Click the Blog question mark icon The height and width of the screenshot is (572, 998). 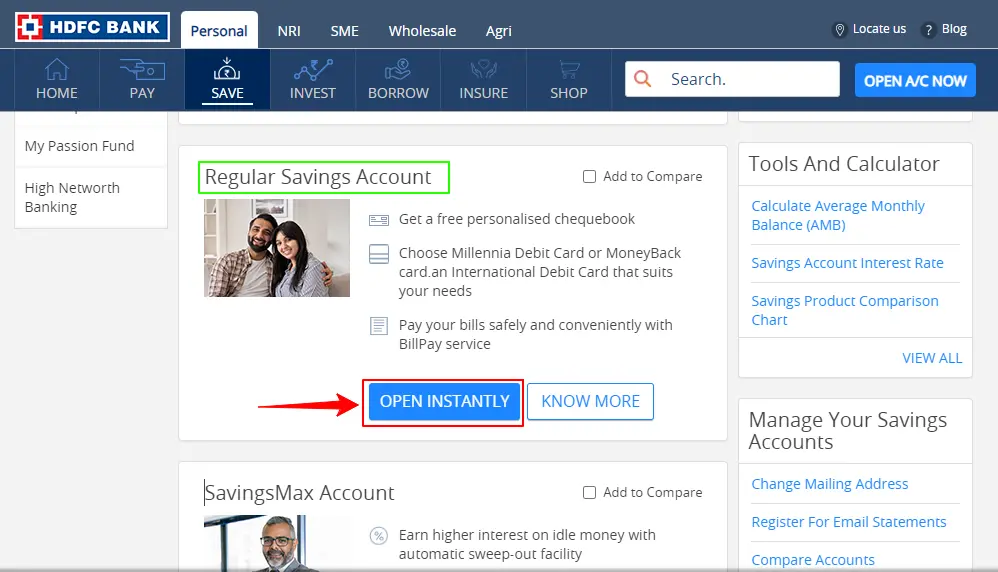(x=929, y=30)
